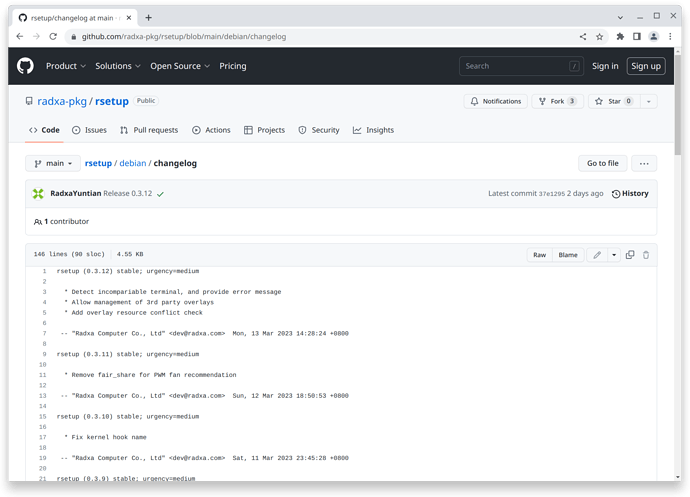
Task: Focus the GitHub Search field
Action: 521,66
